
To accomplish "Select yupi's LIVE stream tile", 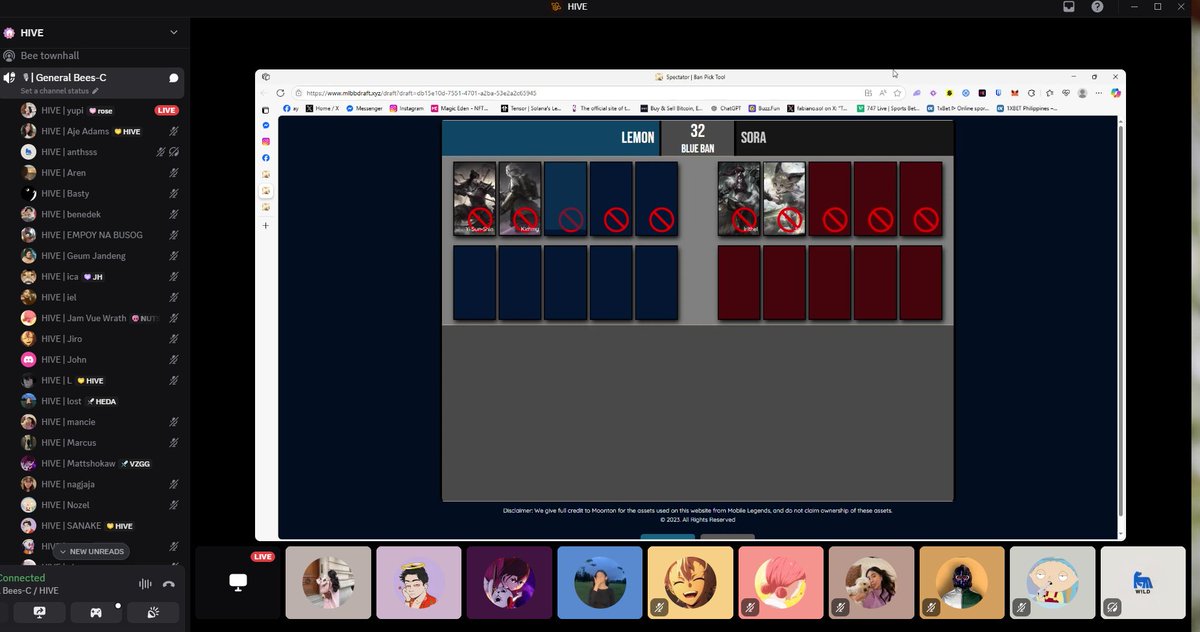I will pos(238,582).
